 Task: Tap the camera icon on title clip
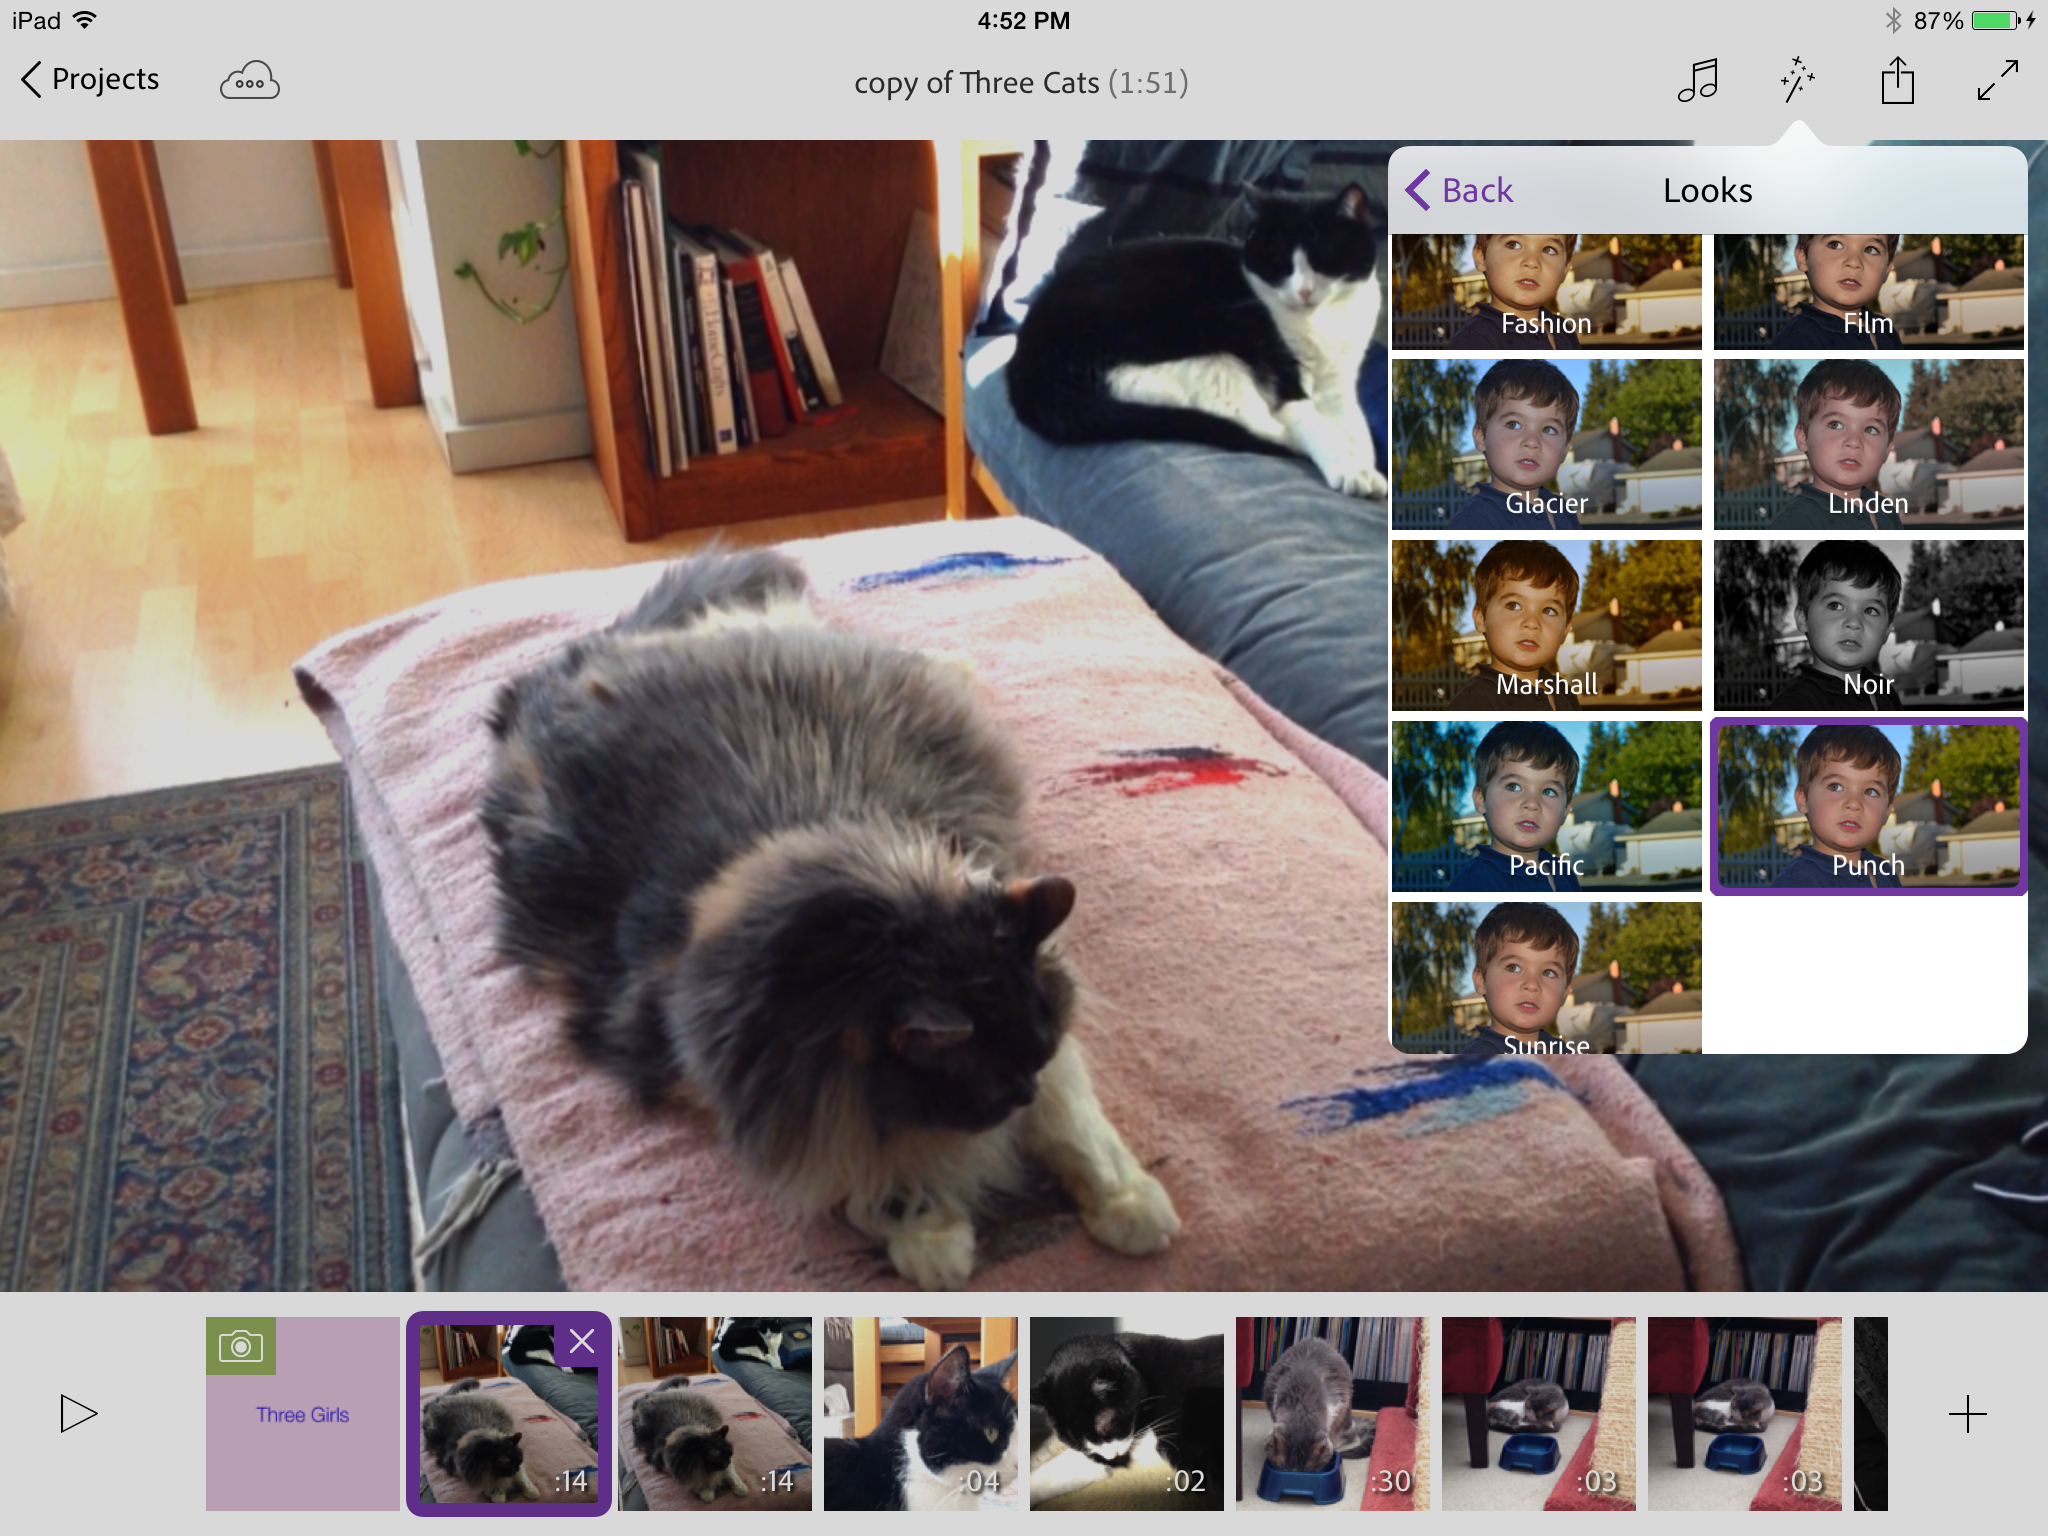pyautogui.click(x=240, y=1346)
